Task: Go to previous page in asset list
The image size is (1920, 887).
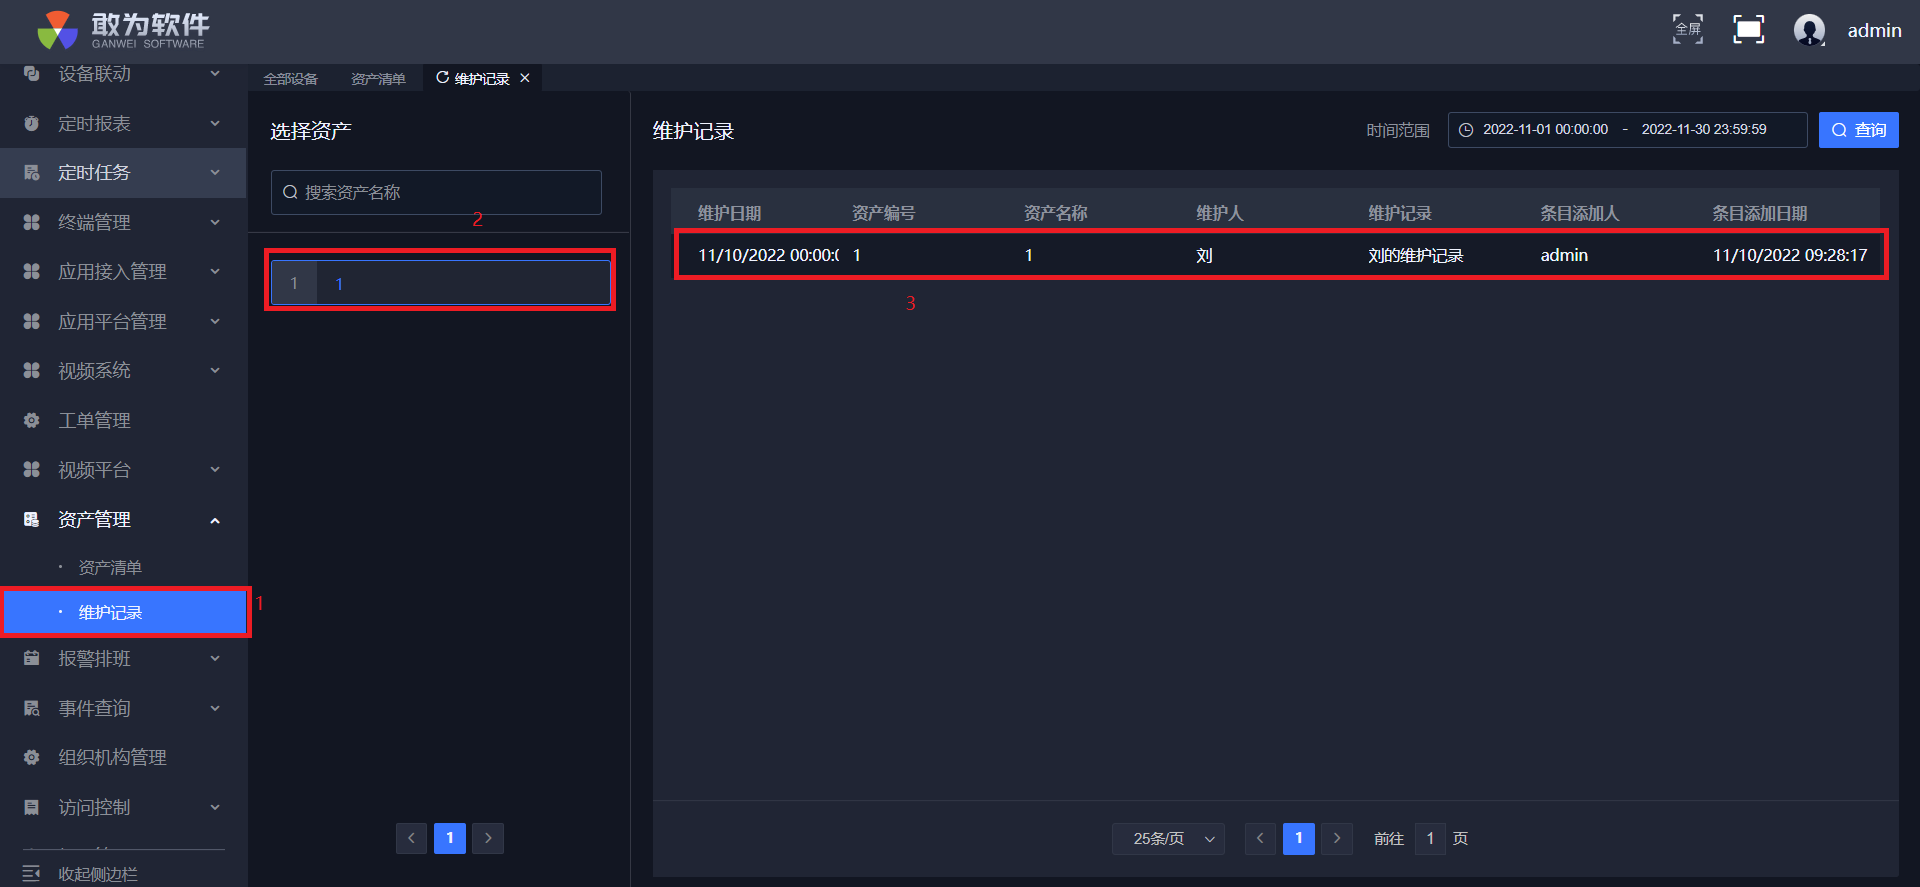Action: pos(411,838)
